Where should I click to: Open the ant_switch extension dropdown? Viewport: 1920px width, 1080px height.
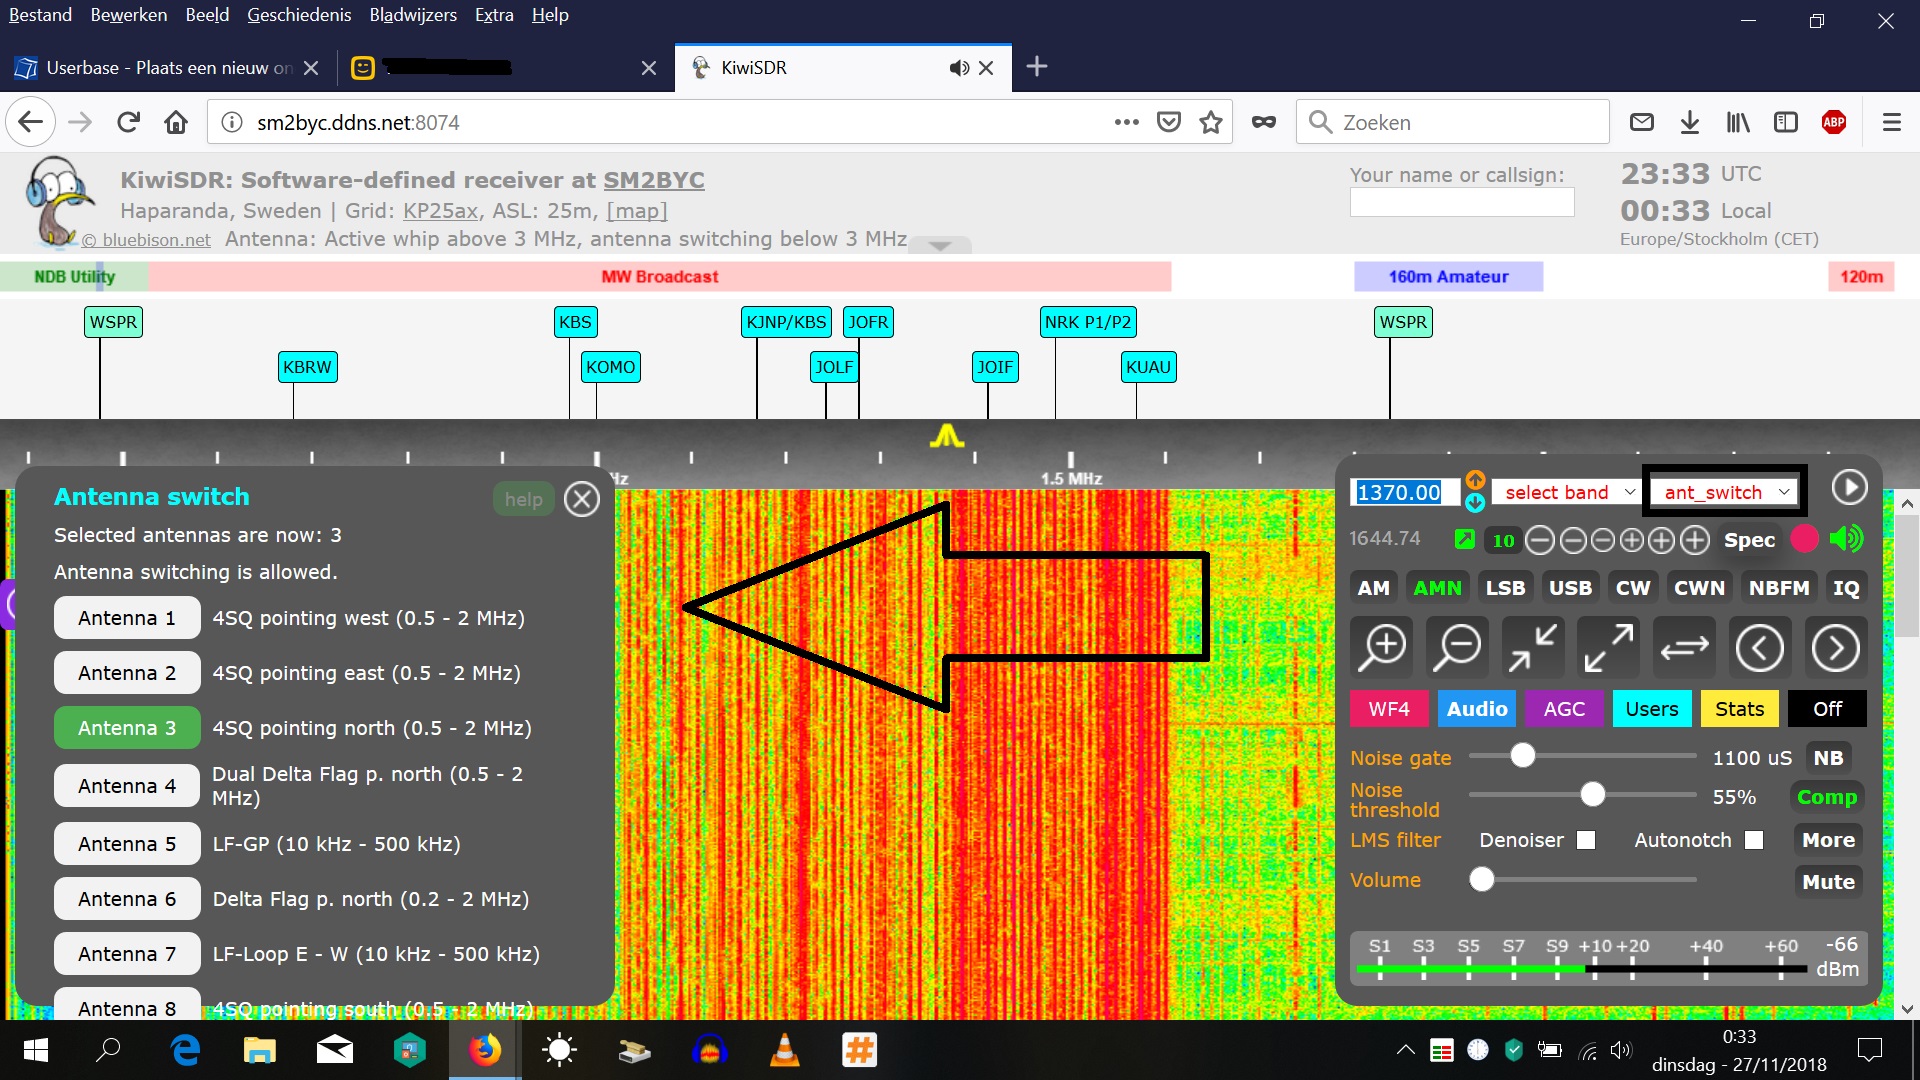(1724, 492)
